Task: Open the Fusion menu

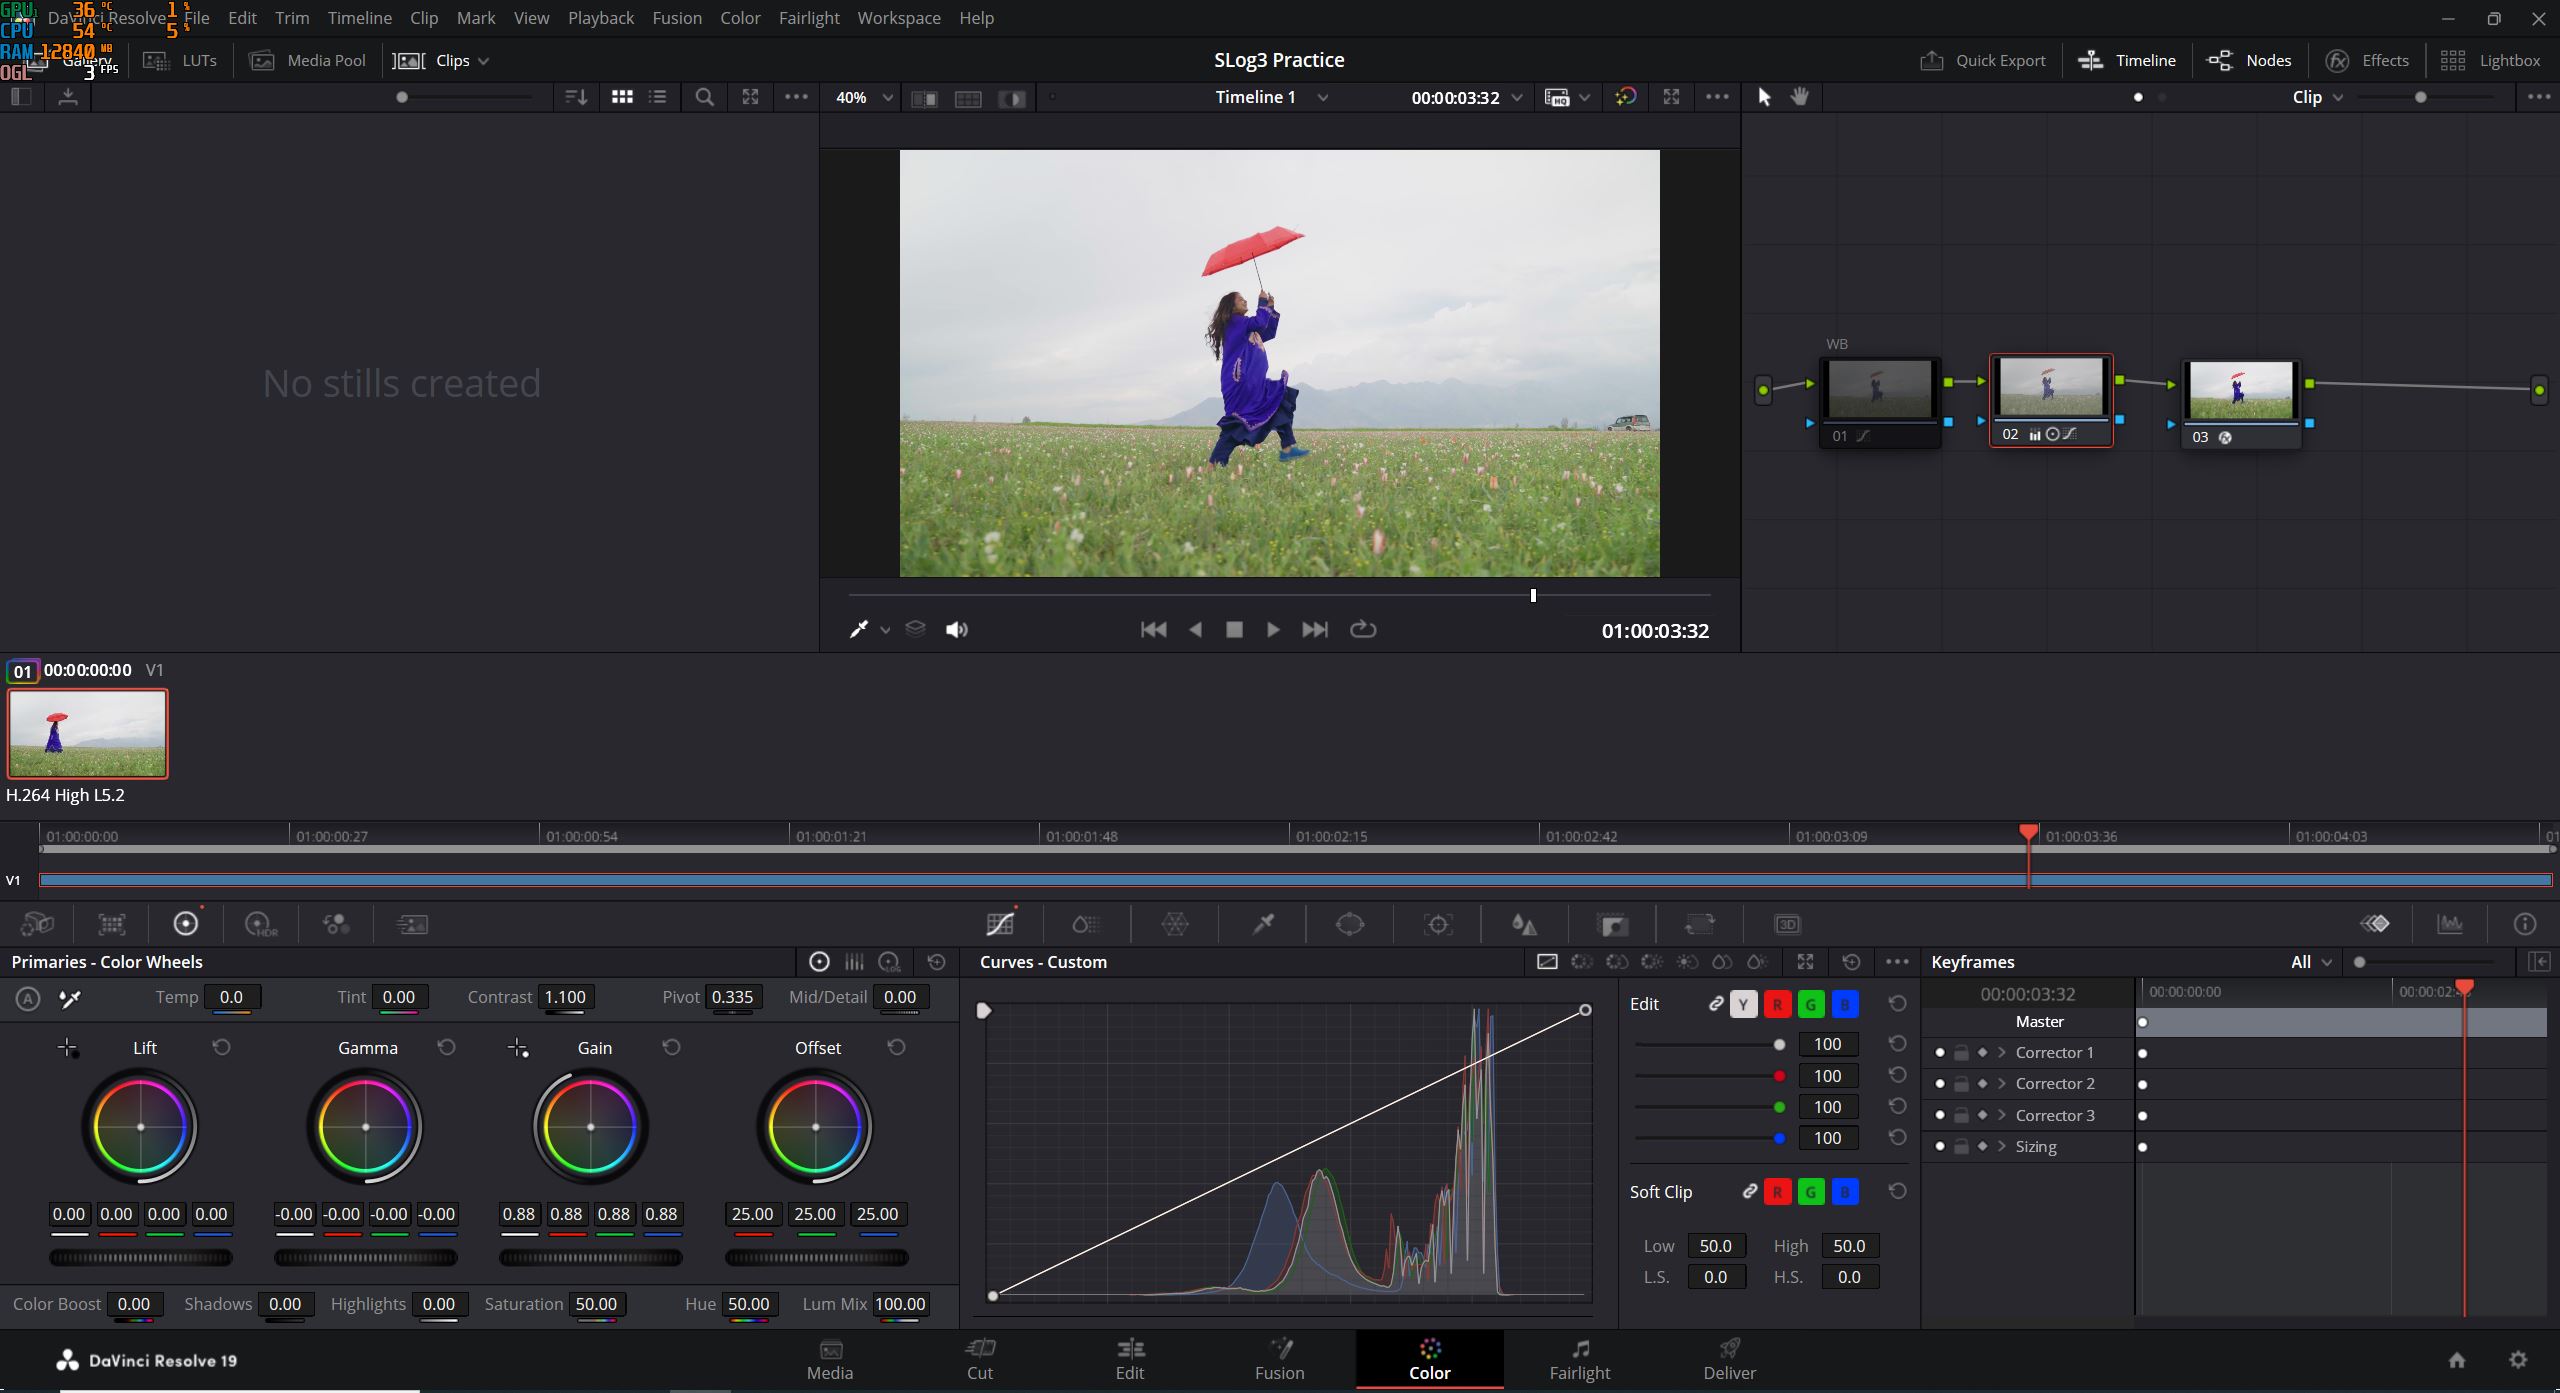Action: [x=677, y=18]
